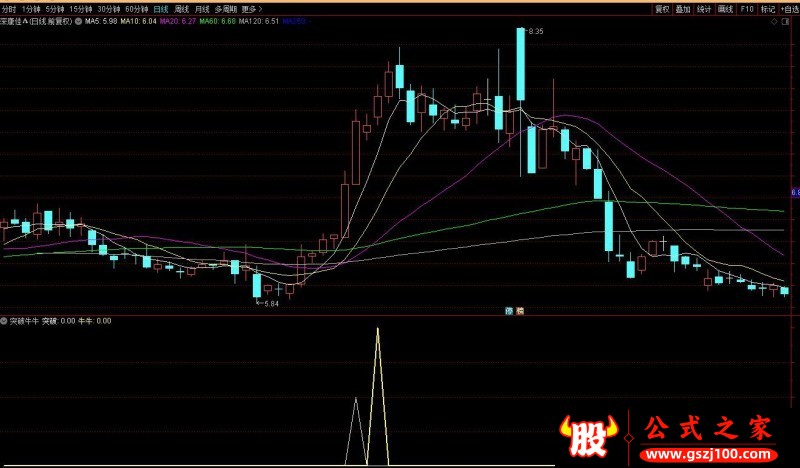
Task: Open the 统计 statistics button
Action: [x=704, y=9]
